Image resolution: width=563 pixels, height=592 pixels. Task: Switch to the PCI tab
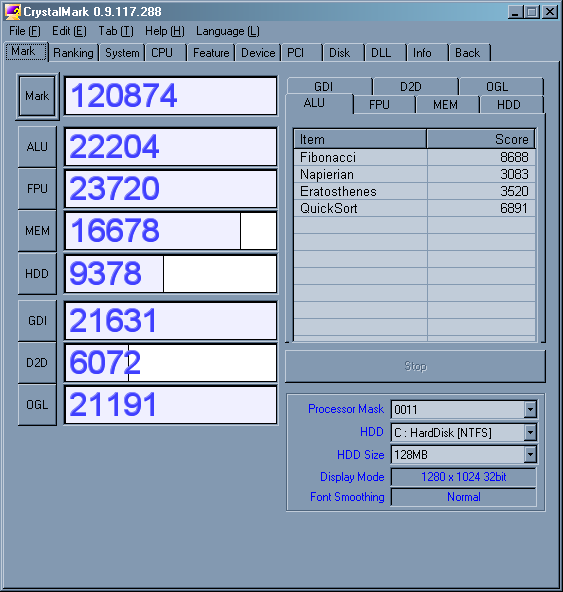tap(301, 52)
